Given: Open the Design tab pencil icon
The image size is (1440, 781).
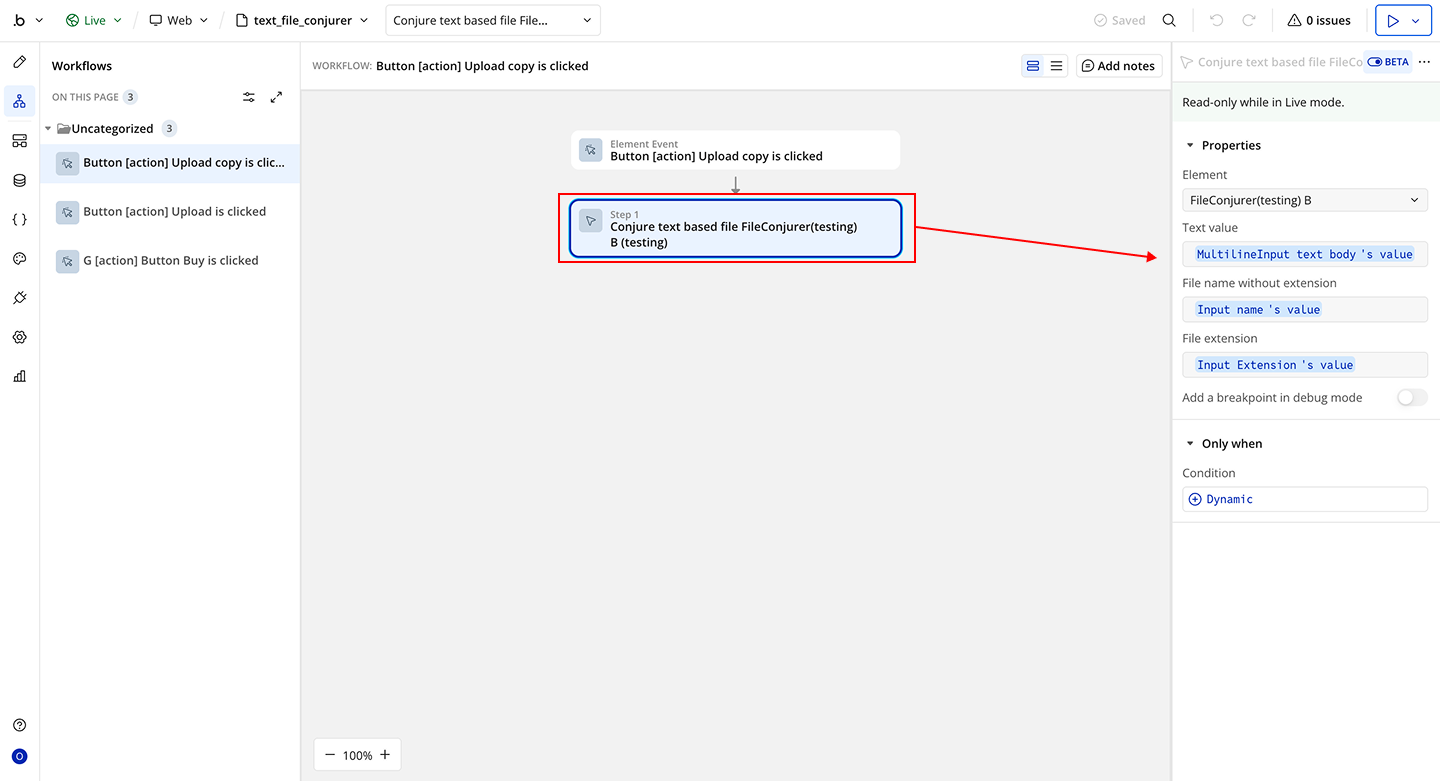Looking at the screenshot, I should (x=19, y=62).
